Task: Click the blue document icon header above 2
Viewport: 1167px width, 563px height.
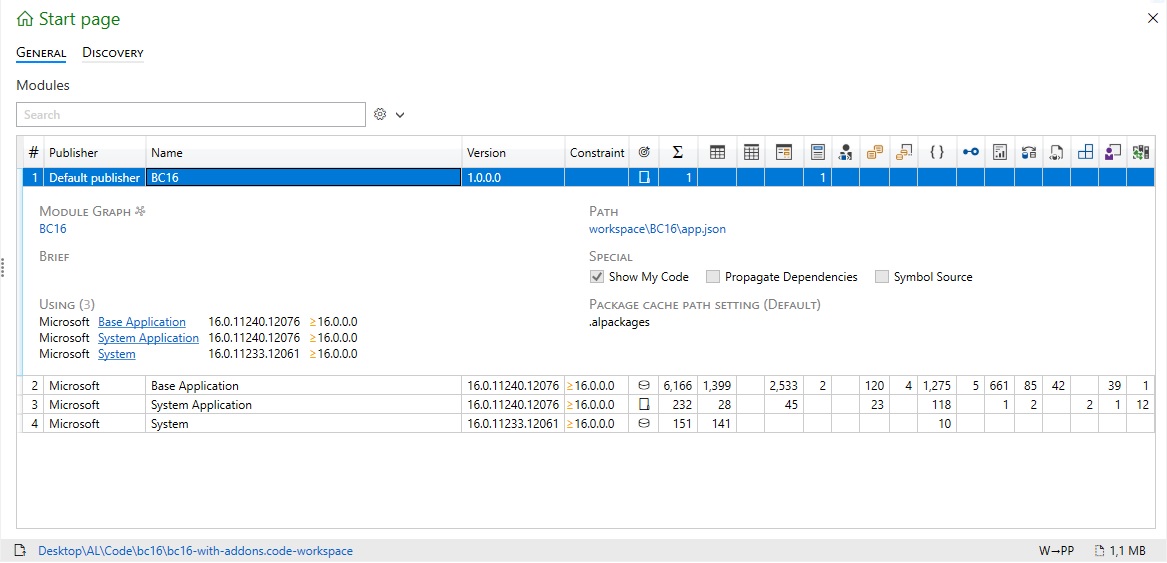Action: (817, 152)
